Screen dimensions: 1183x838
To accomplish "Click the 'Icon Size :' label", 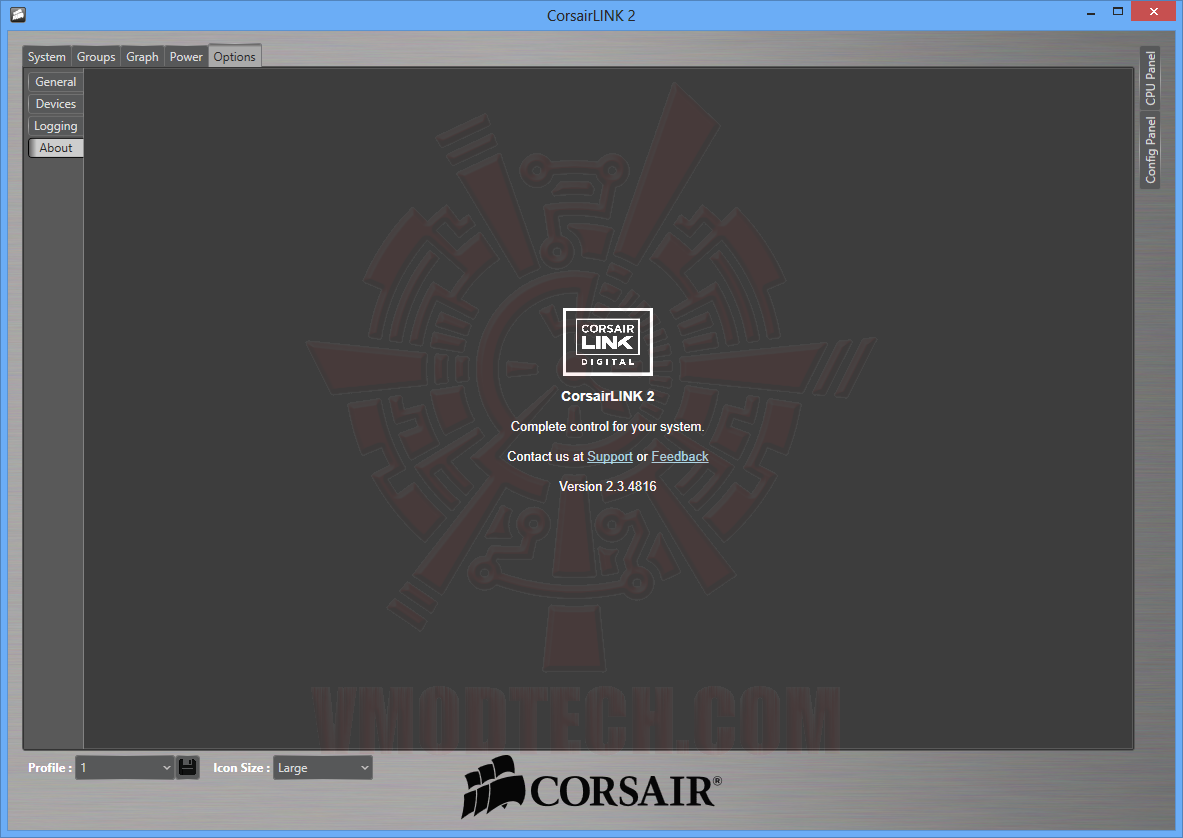I will pyautogui.click(x=241, y=768).
